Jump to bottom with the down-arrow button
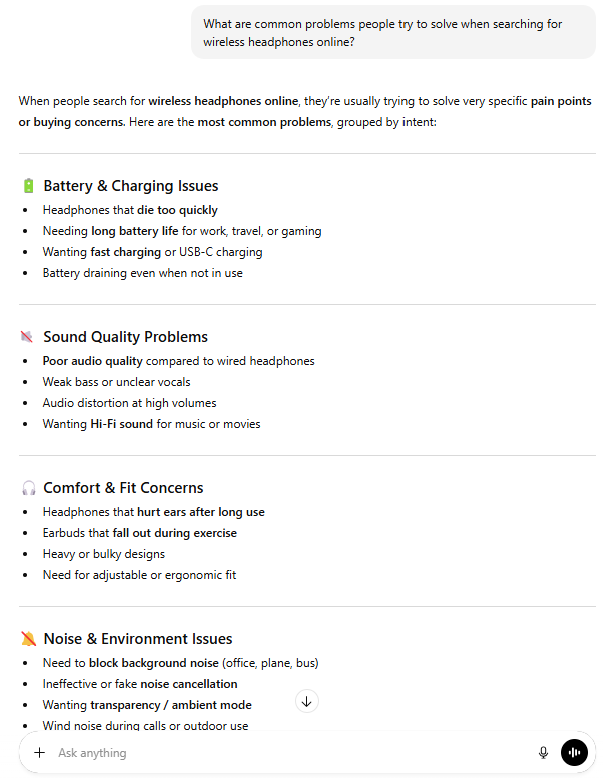The height and width of the screenshot is (778, 603). tap(307, 701)
